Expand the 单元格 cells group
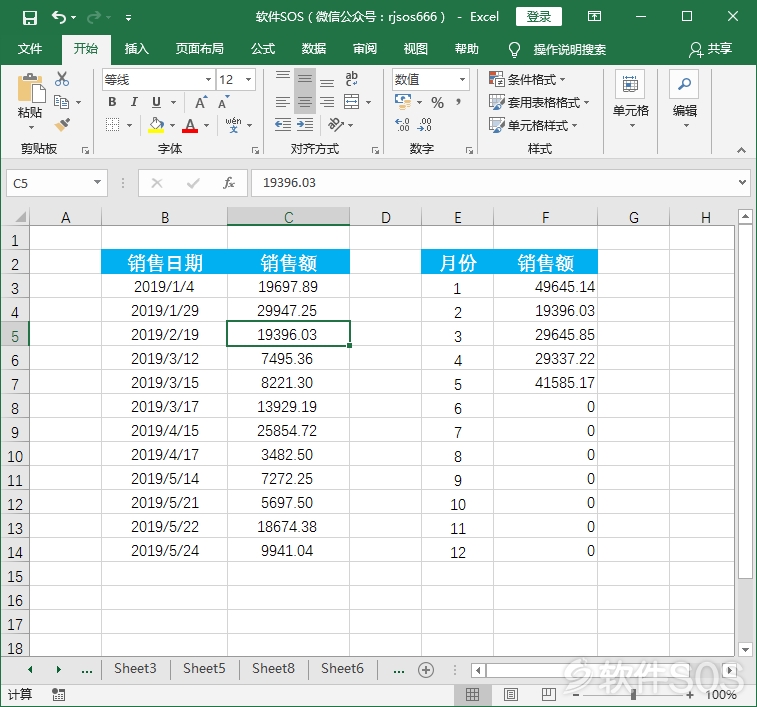Viewport: 757px width, 707px height. [631, 101]
